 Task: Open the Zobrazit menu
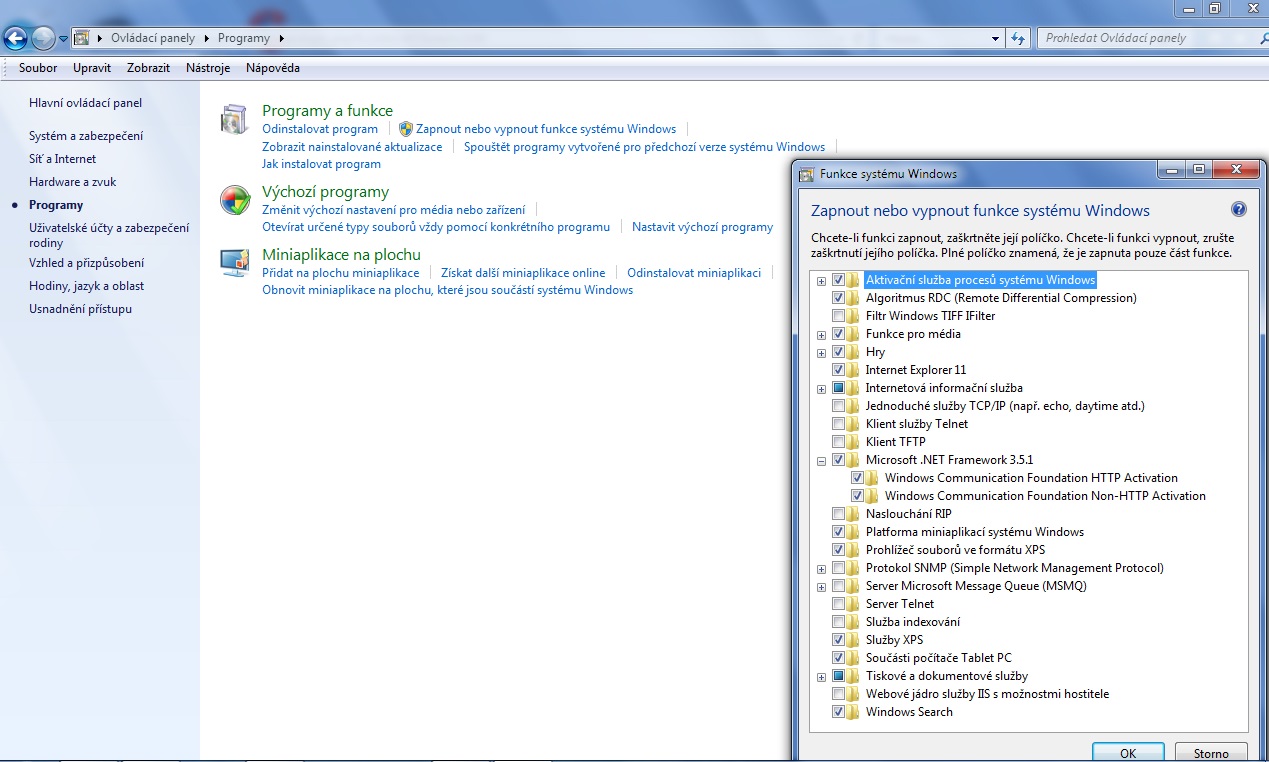[x=148, y=68]
